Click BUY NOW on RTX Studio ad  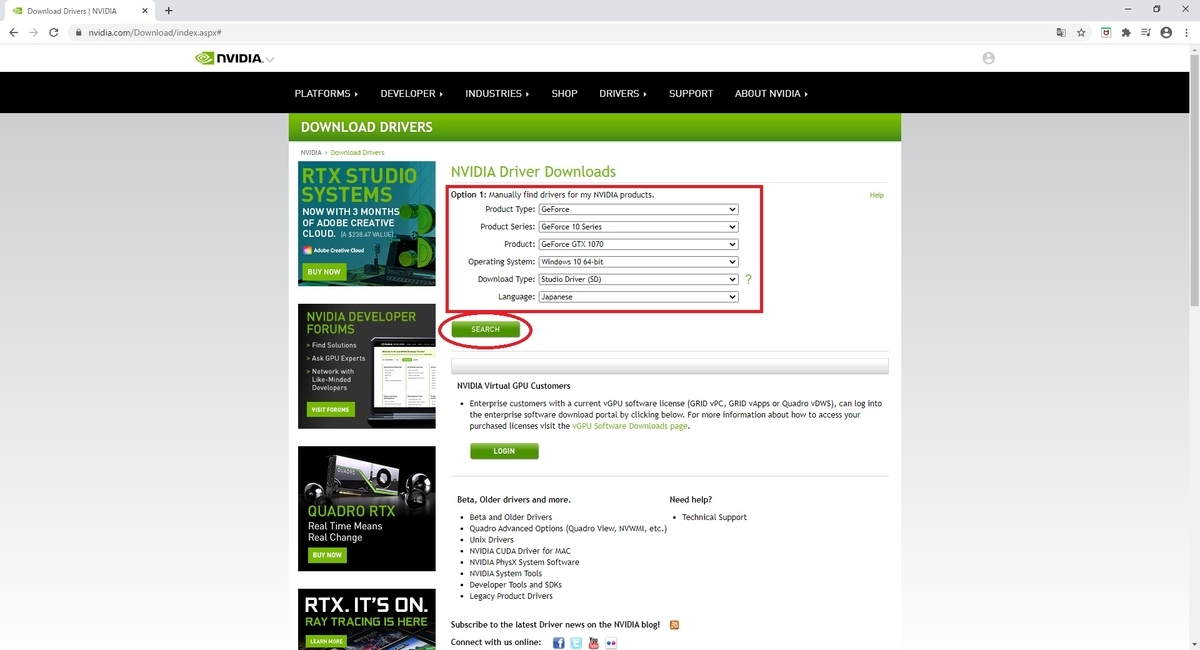pos(324,271)
